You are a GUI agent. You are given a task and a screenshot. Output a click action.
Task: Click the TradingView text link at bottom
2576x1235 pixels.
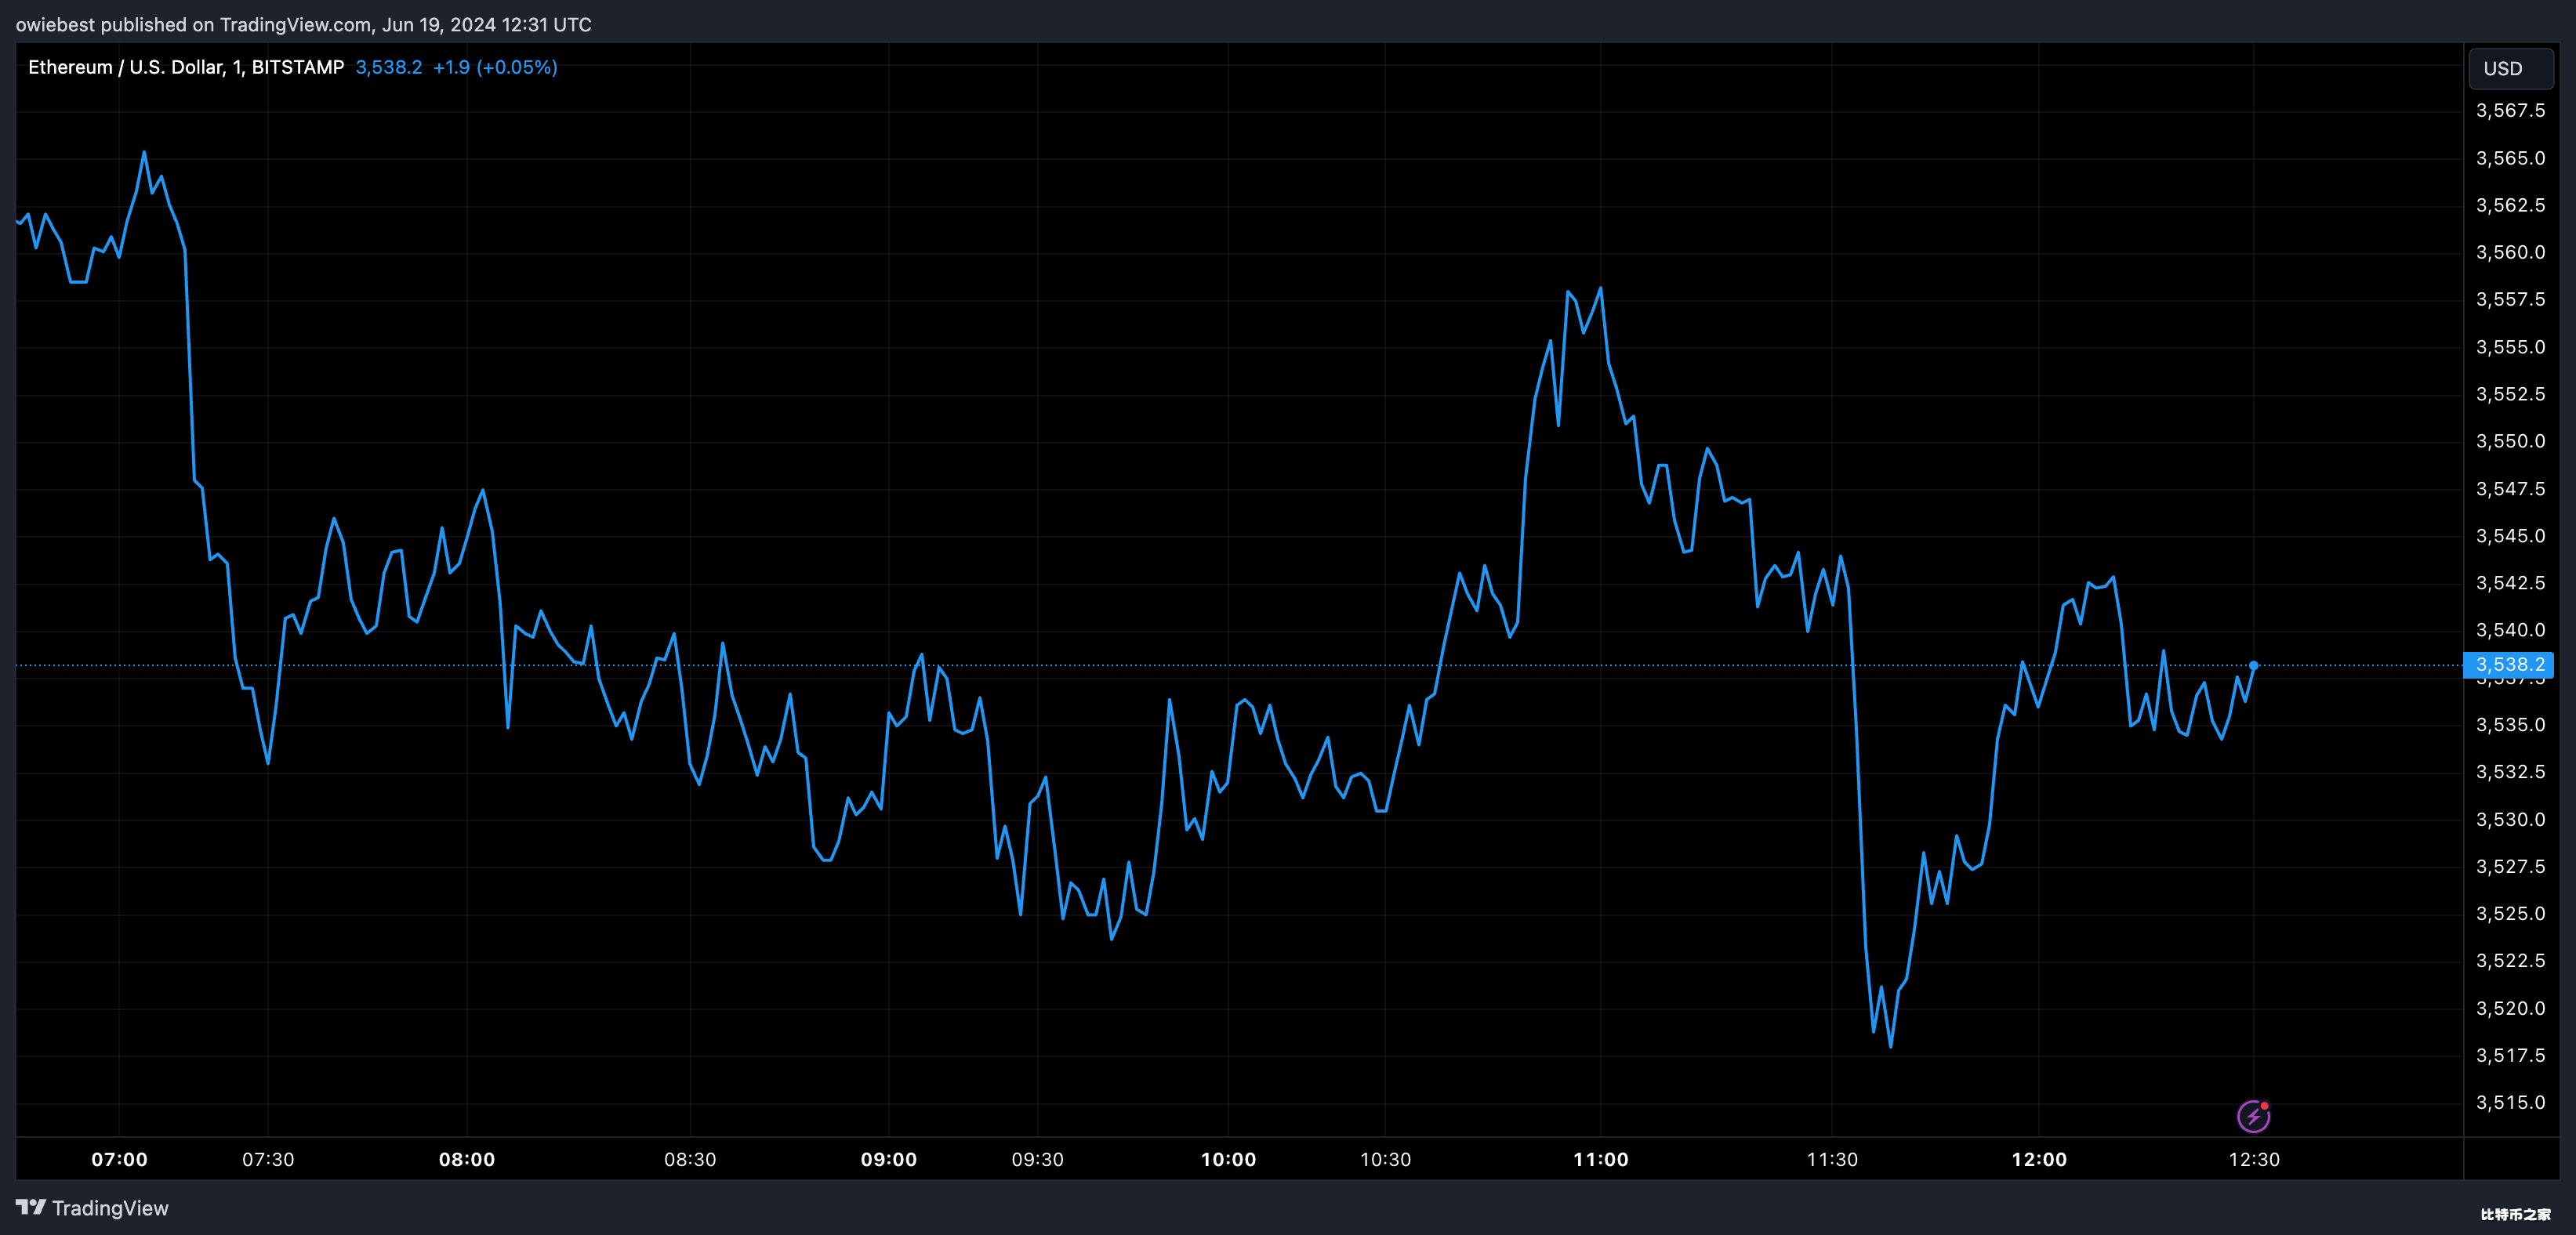tap(110, 1208)
